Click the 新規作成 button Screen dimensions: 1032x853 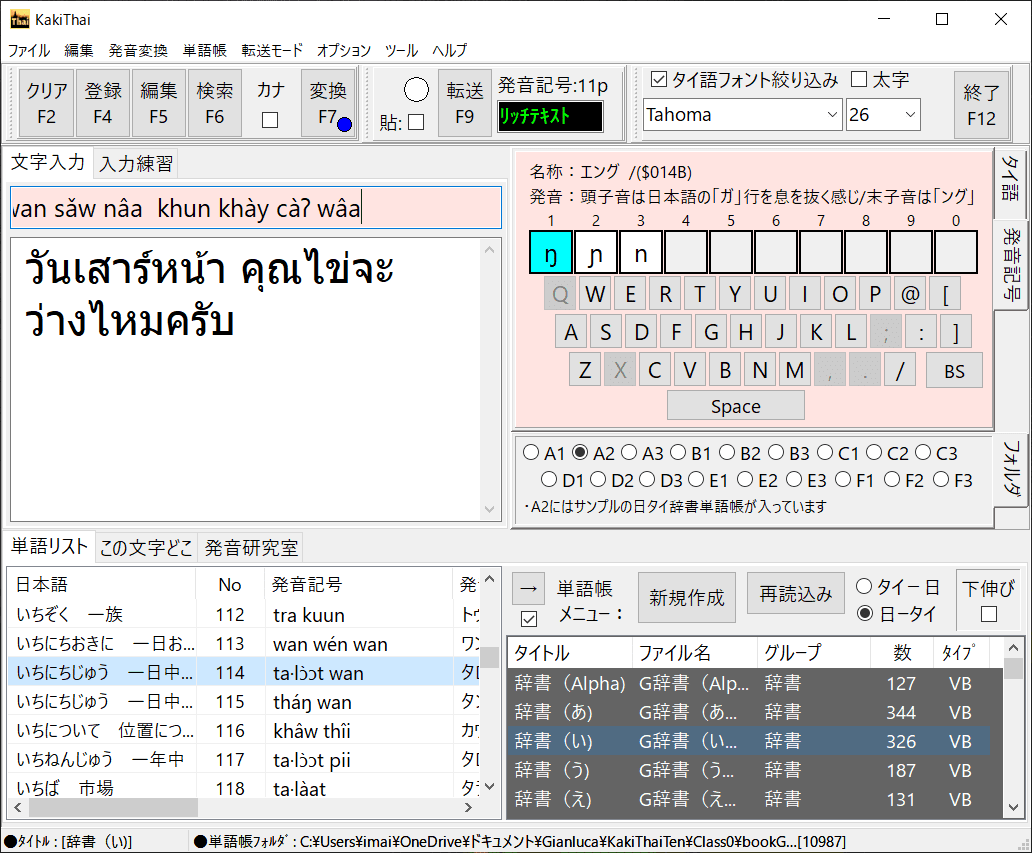coord(686,598)
